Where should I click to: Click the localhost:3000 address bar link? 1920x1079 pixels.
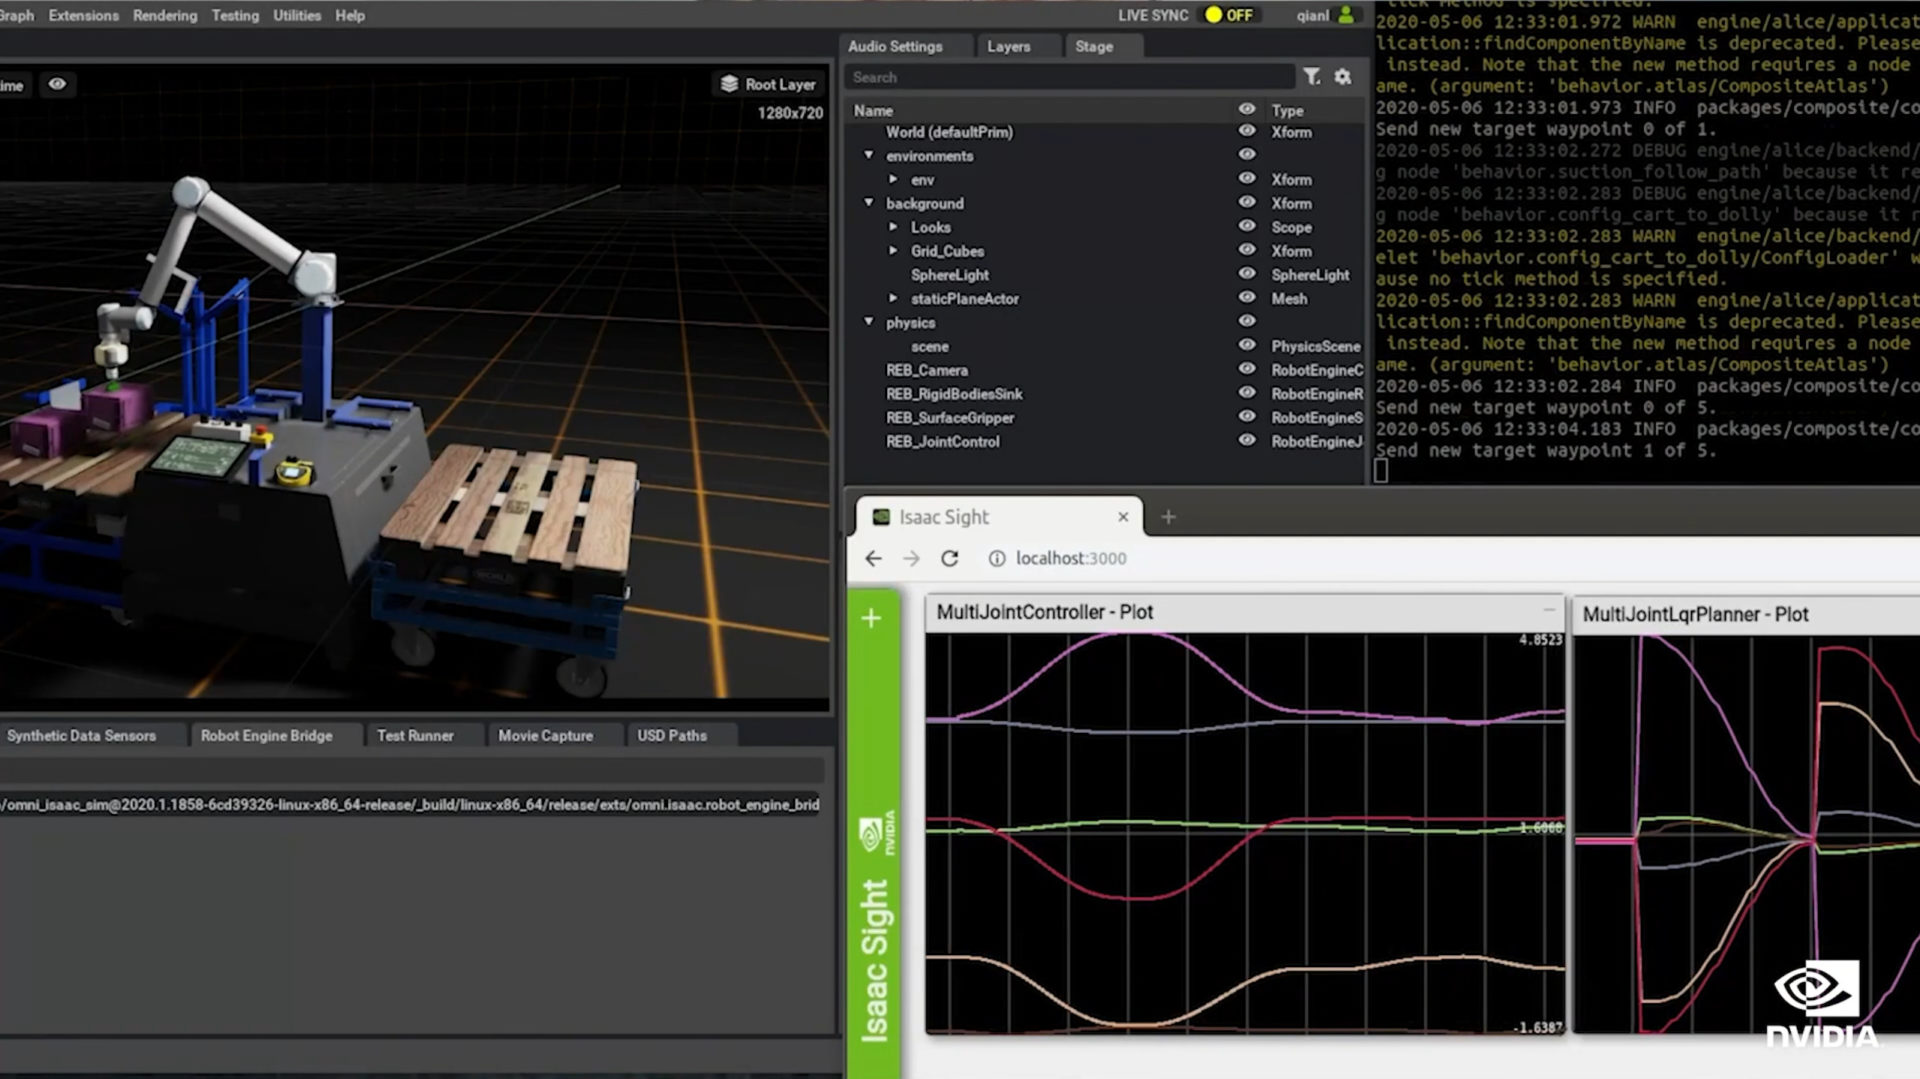coord(1071,558)
